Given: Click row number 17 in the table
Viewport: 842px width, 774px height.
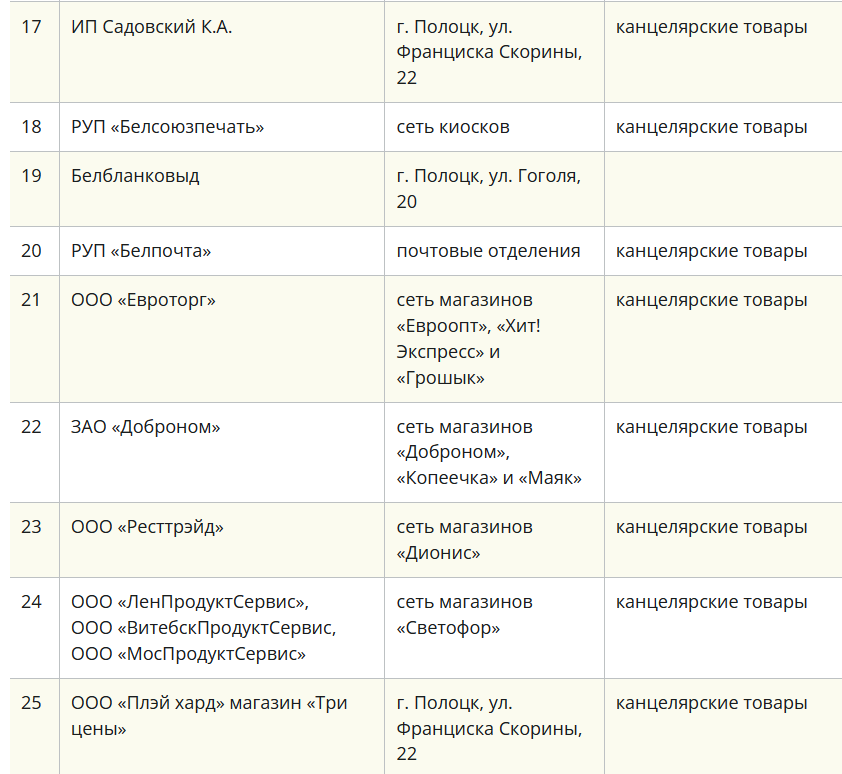Looking at the screenshot, I should point(31,27).
